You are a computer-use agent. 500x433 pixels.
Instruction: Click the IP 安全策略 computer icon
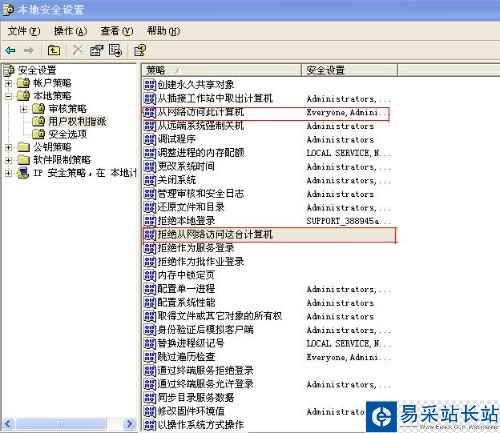pos(23,173)
